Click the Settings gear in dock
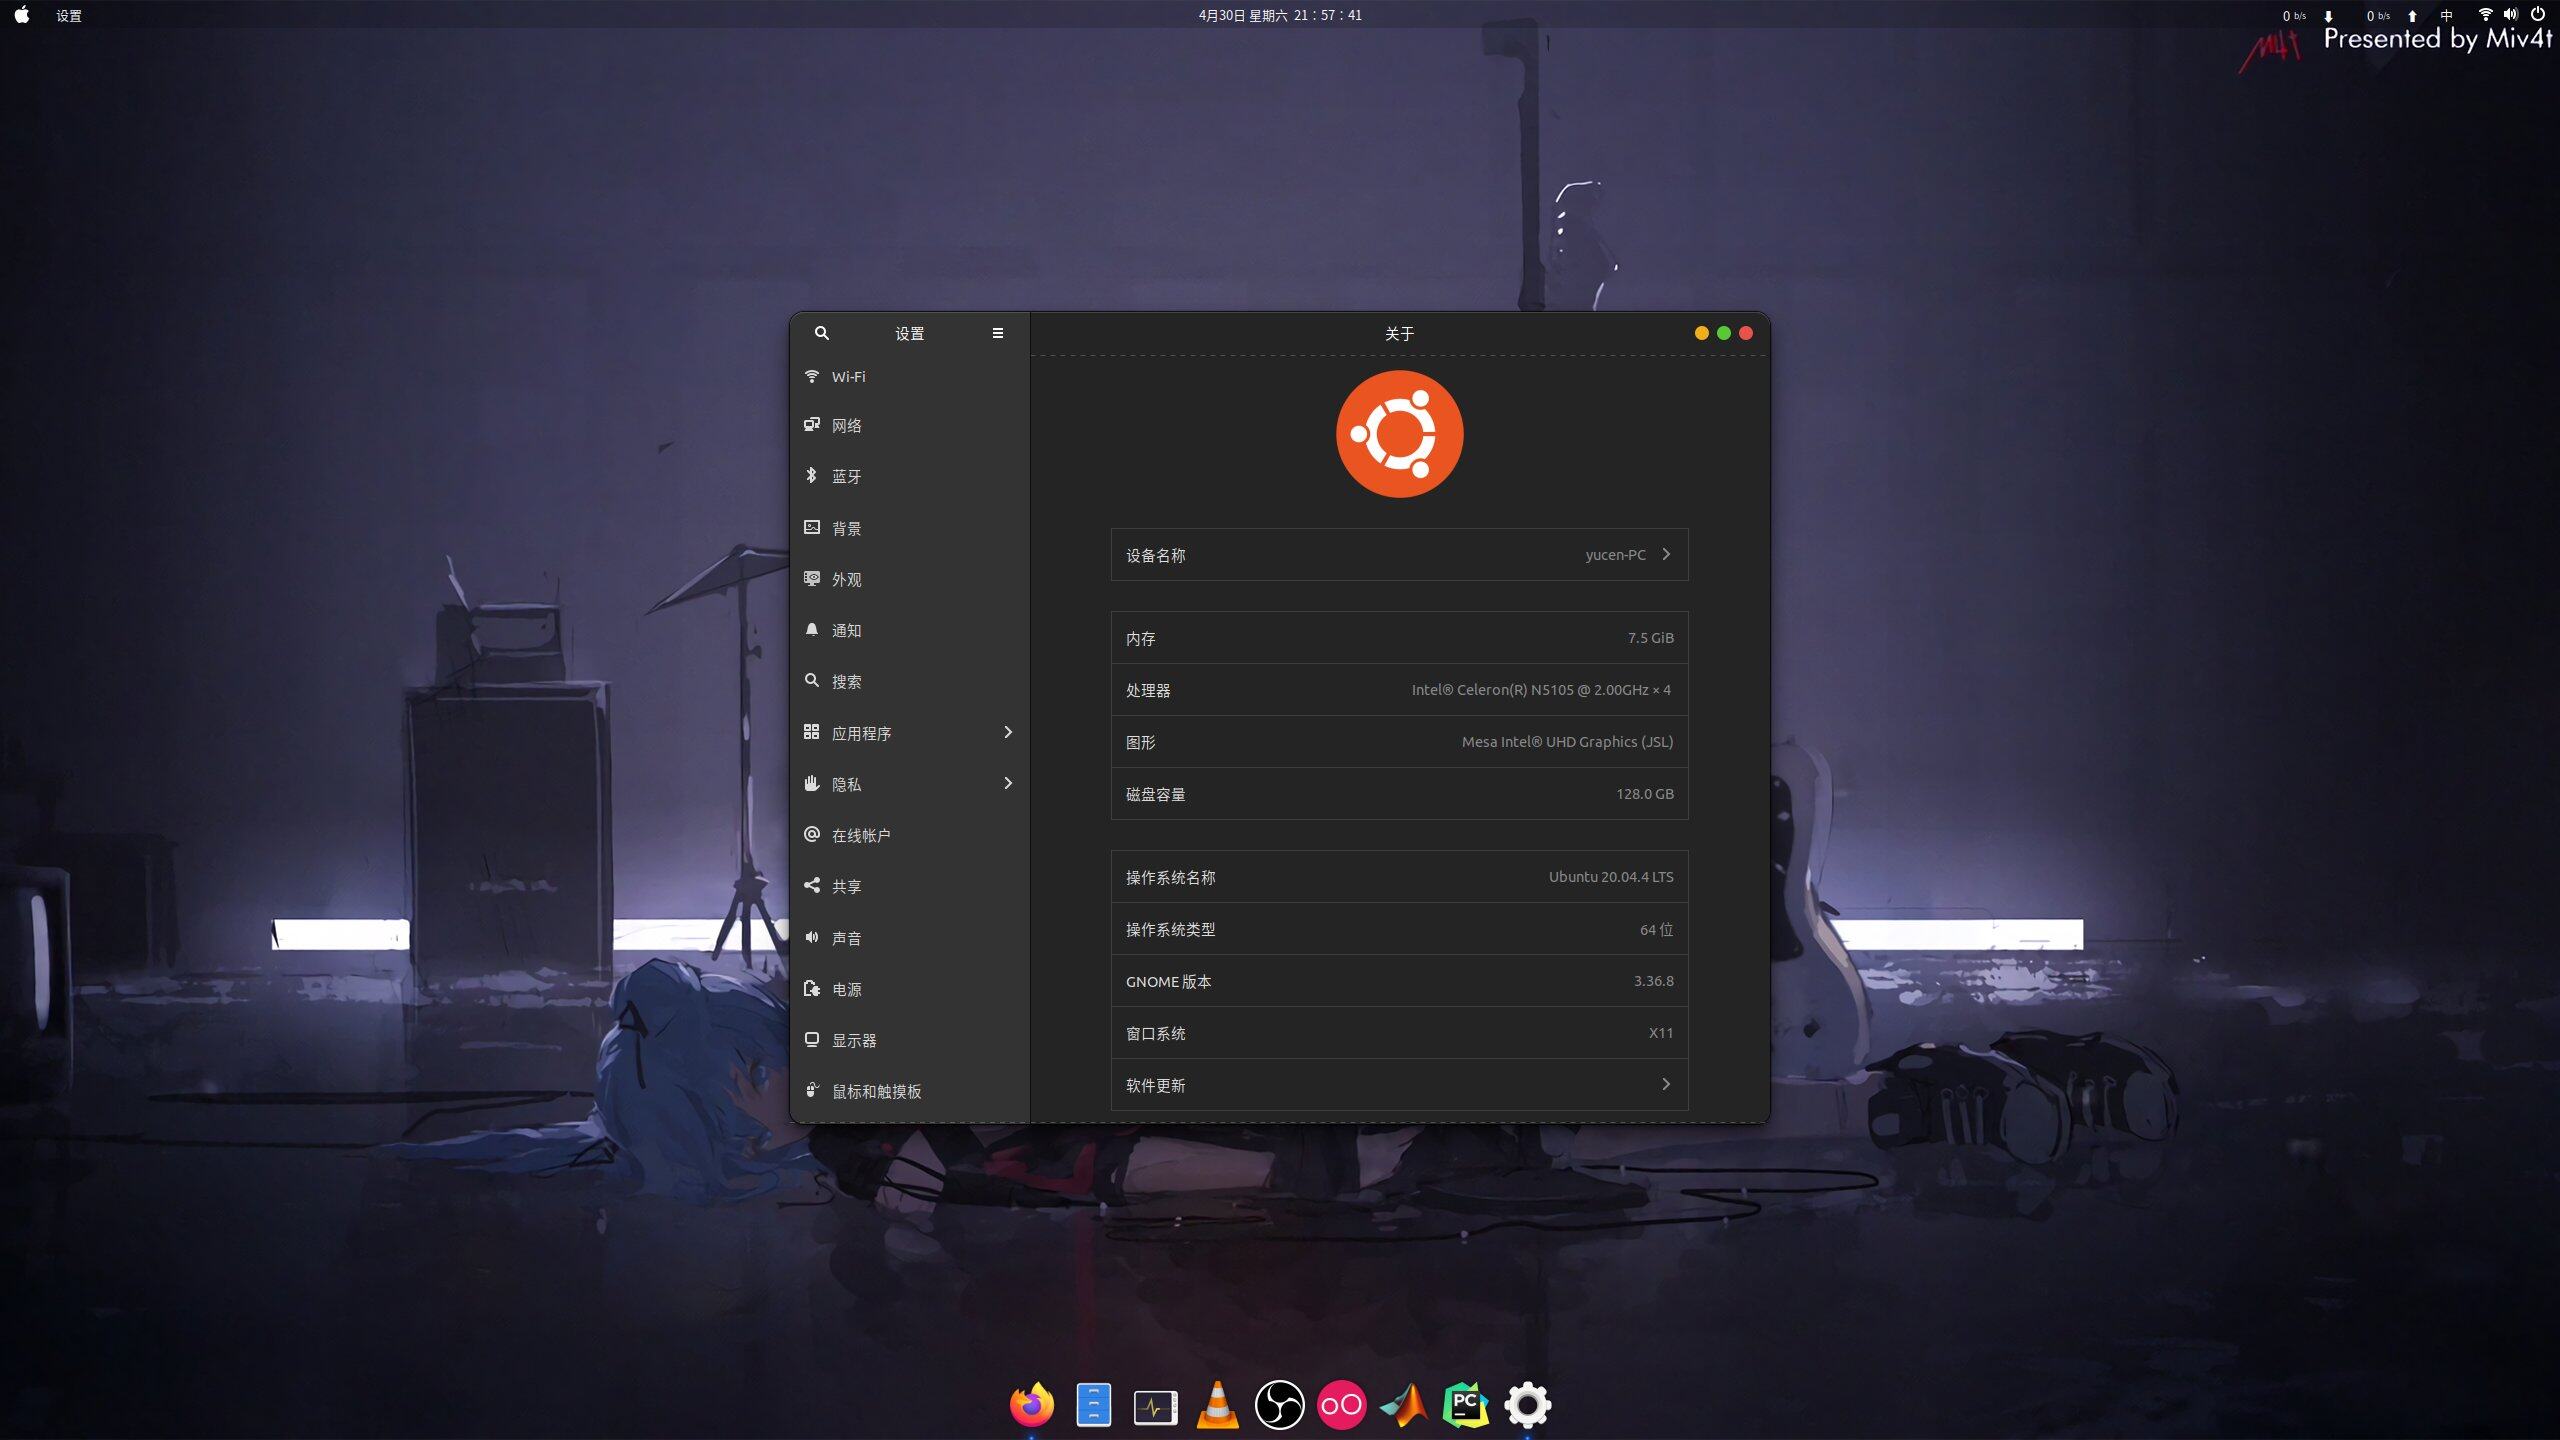The image size is (2560, 1440). click(1527, 1405)
